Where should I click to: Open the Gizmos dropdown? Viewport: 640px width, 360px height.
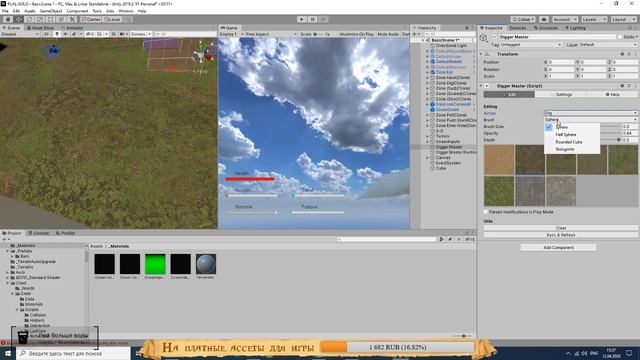click(x=140, y=34)
